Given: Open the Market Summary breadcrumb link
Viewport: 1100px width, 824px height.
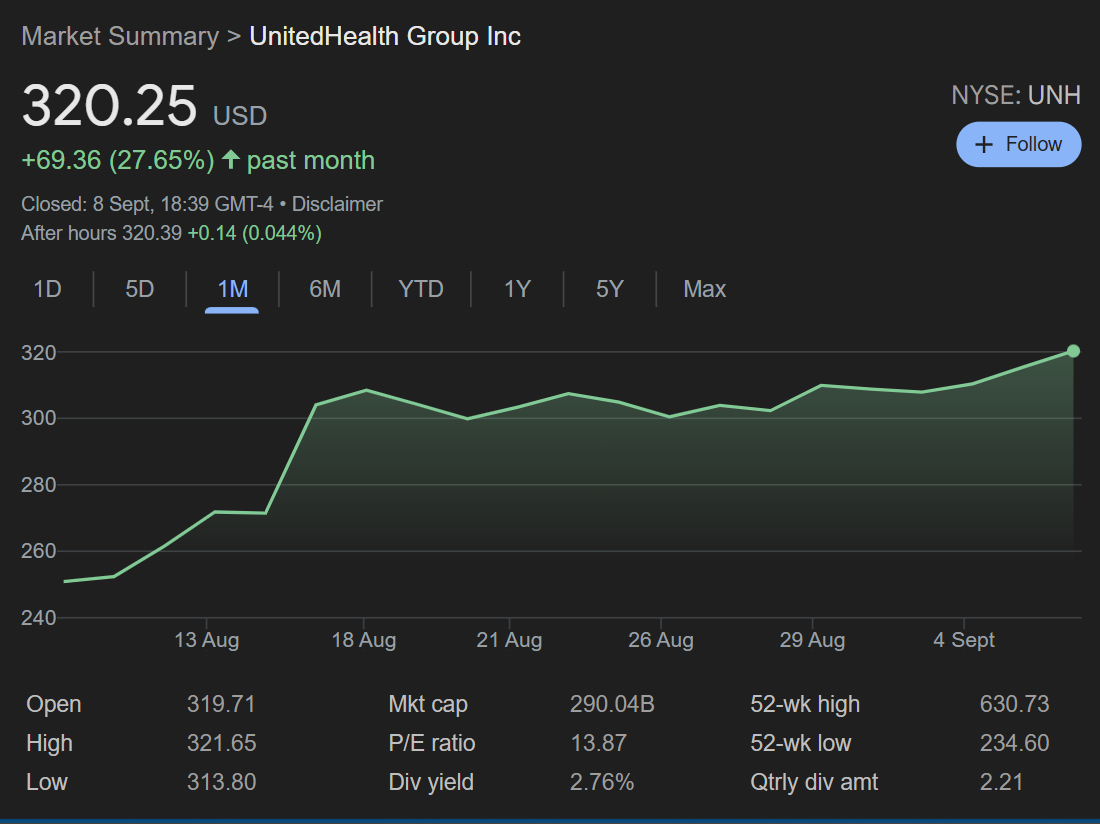Looking at the screenshot, I should (120, 36).
